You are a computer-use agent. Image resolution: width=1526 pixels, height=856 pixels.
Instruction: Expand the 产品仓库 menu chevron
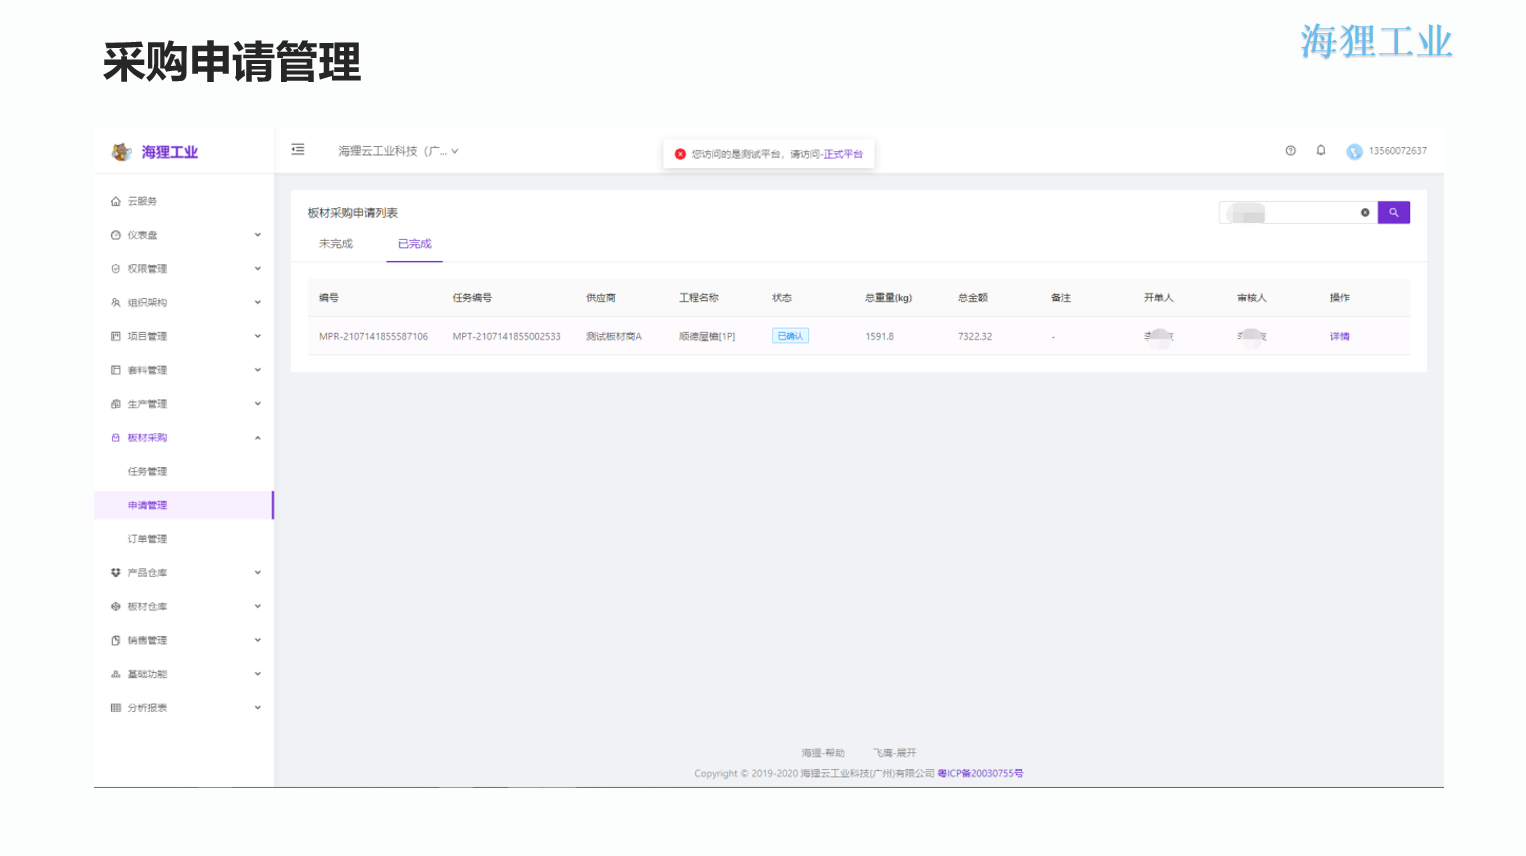click(x=258, y=573)
